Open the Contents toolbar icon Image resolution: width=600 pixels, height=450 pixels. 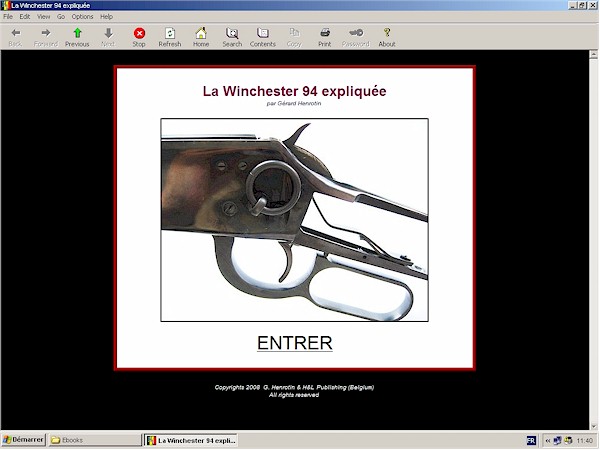(x=263, y=33)
